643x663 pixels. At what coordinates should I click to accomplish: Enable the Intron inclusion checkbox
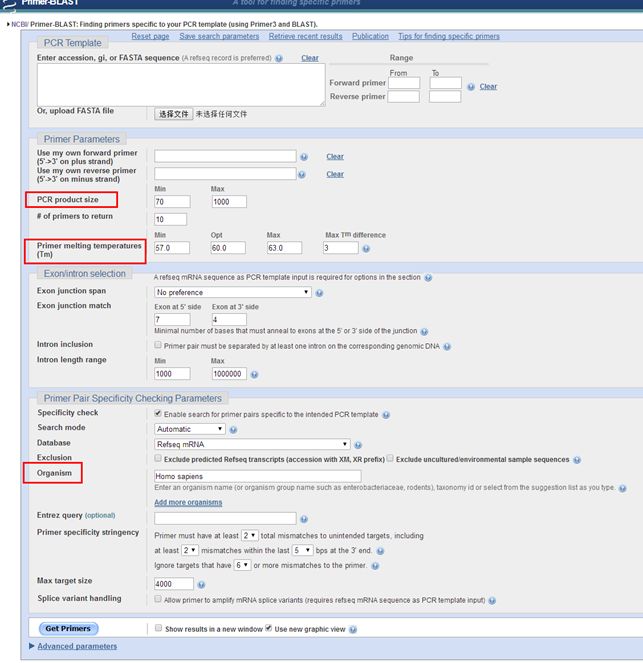[x=159, y=345]
